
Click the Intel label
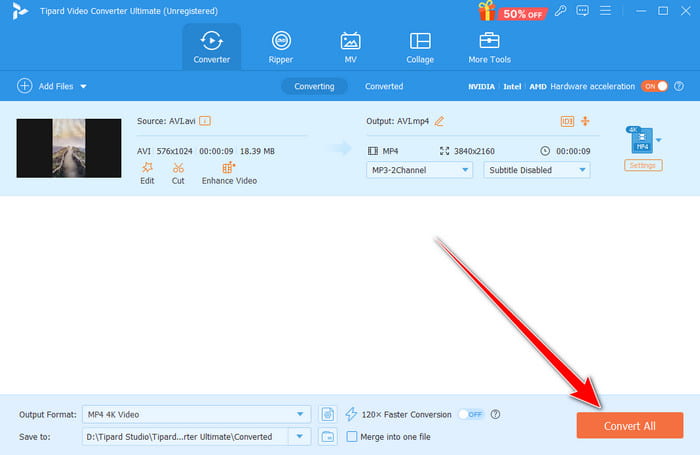click(512, 87)
